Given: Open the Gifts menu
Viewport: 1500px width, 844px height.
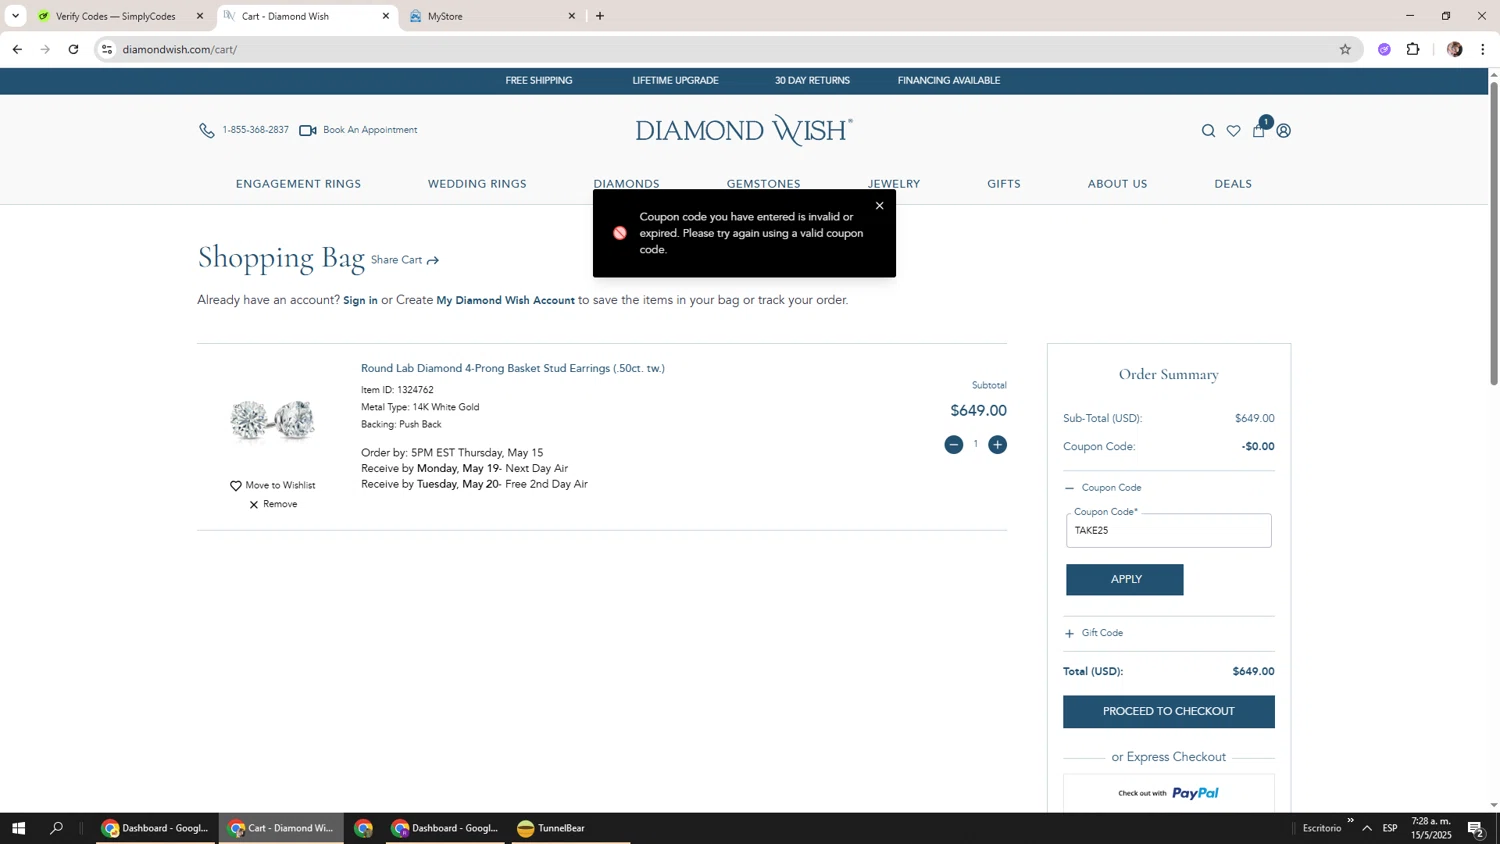Looking at the screenshot, I should pos(1004,184).
